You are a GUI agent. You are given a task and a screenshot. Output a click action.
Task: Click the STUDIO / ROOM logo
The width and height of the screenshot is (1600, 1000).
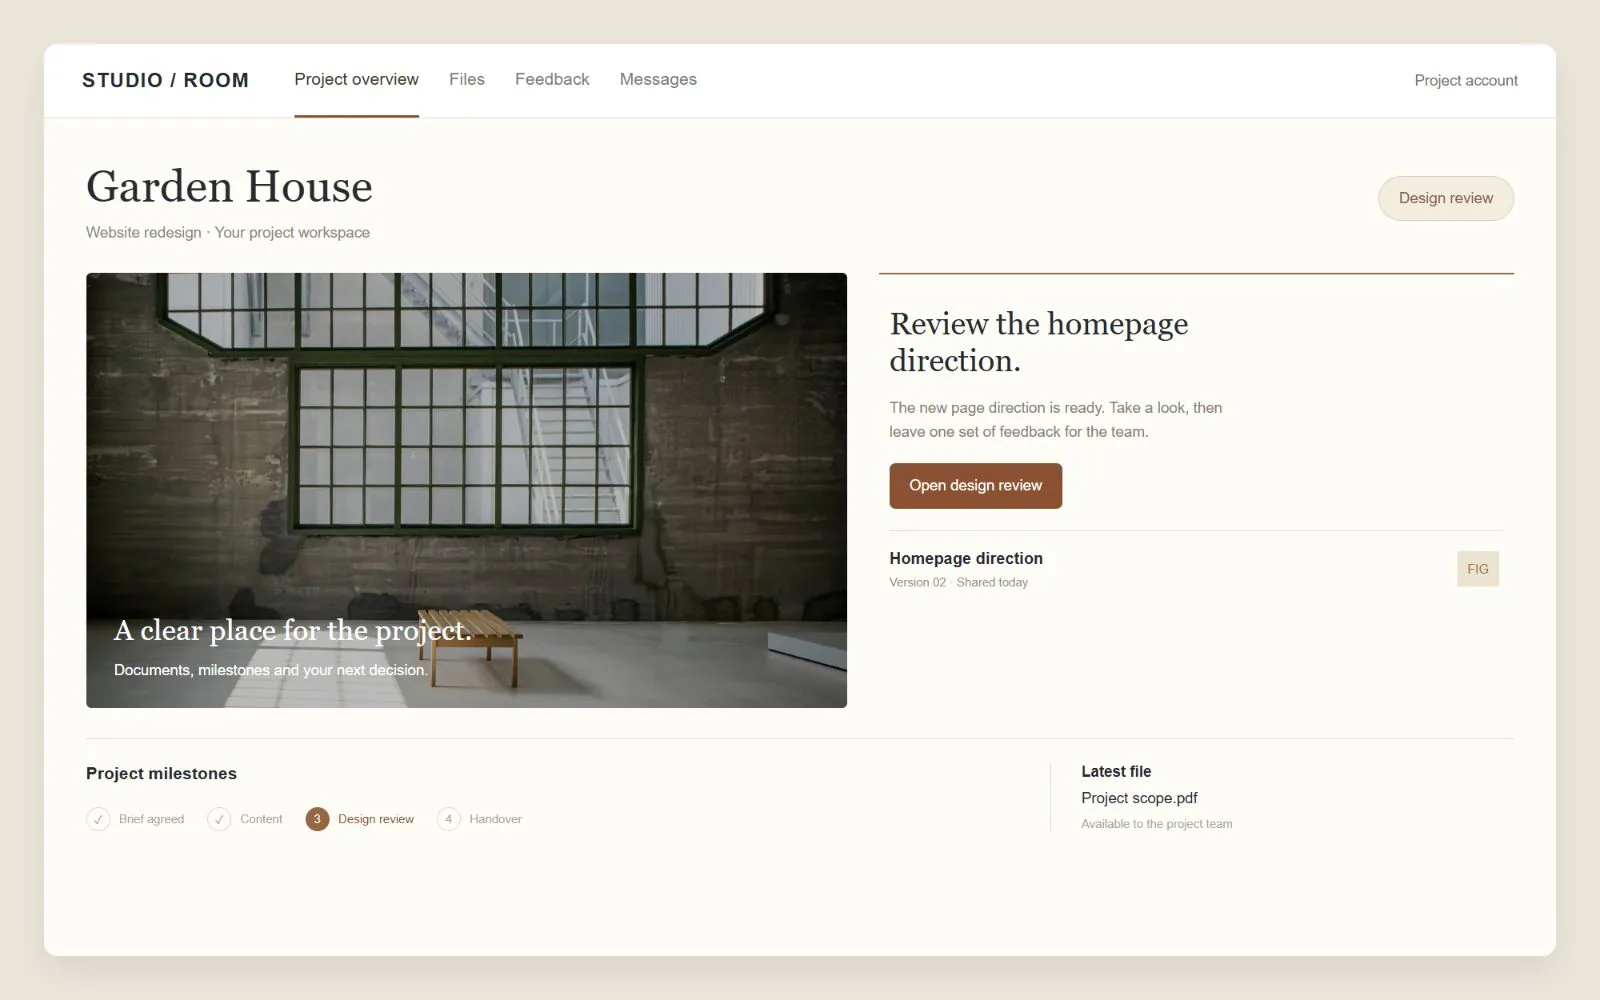coord(165,80)
